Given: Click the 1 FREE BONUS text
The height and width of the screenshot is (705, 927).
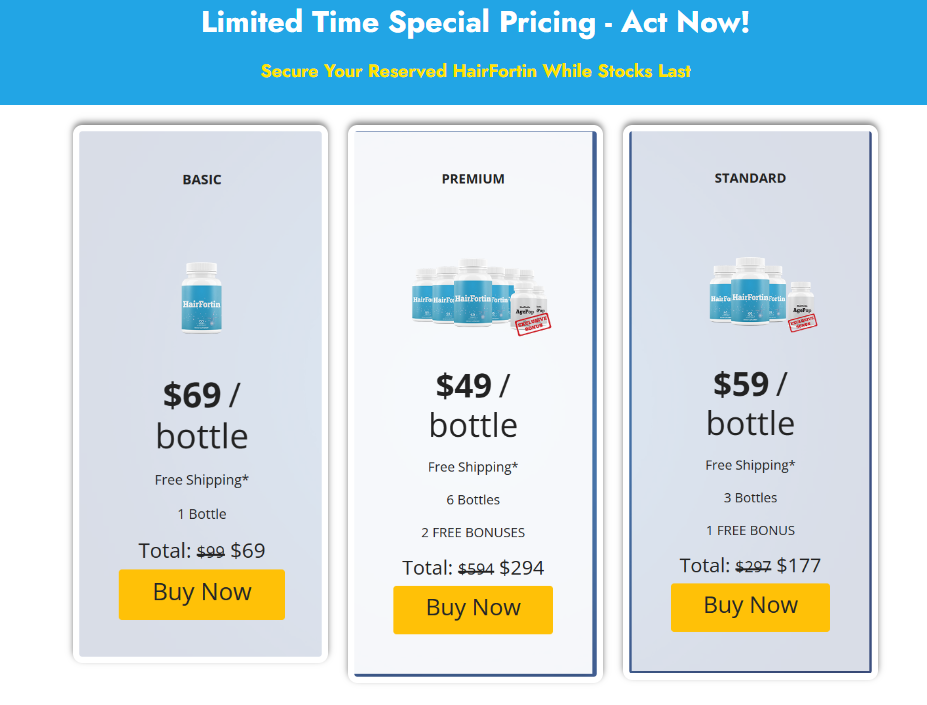Looking at the screenshot, I should coord(750,531).
